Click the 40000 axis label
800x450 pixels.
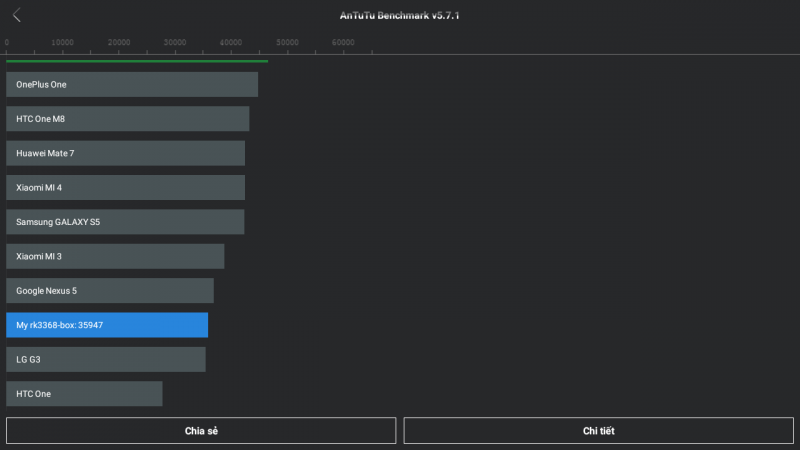point(231,42)
